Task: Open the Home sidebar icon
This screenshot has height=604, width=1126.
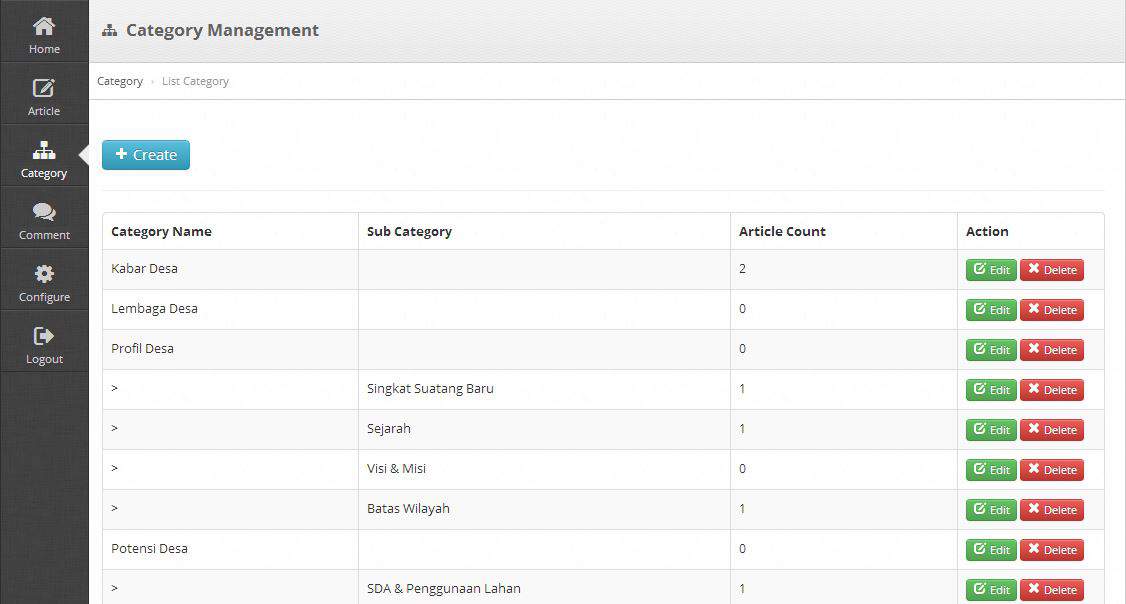Action: [44, 27]
